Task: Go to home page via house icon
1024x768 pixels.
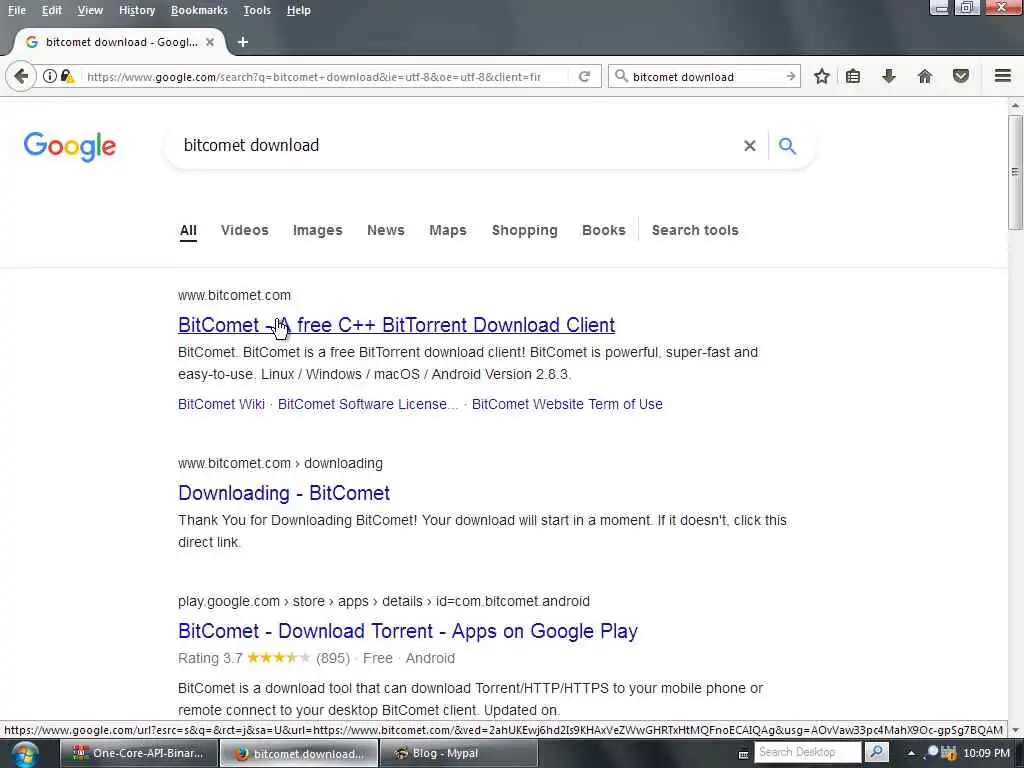Action: coord(925,76)
